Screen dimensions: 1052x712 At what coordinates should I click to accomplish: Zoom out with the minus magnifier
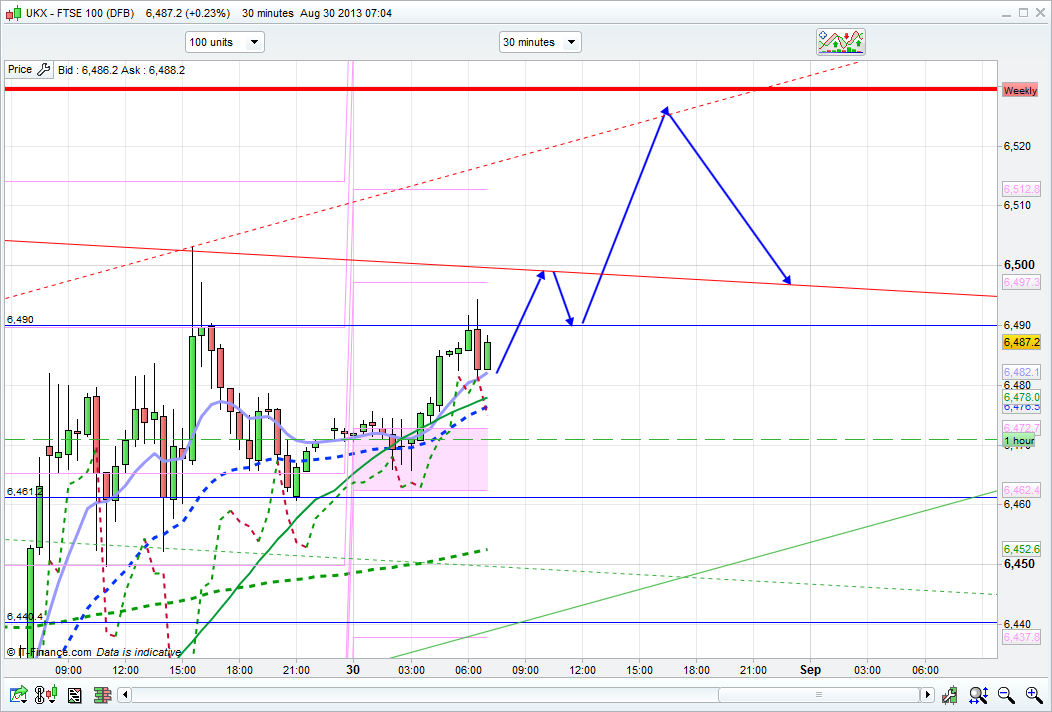click(1006, 694)
